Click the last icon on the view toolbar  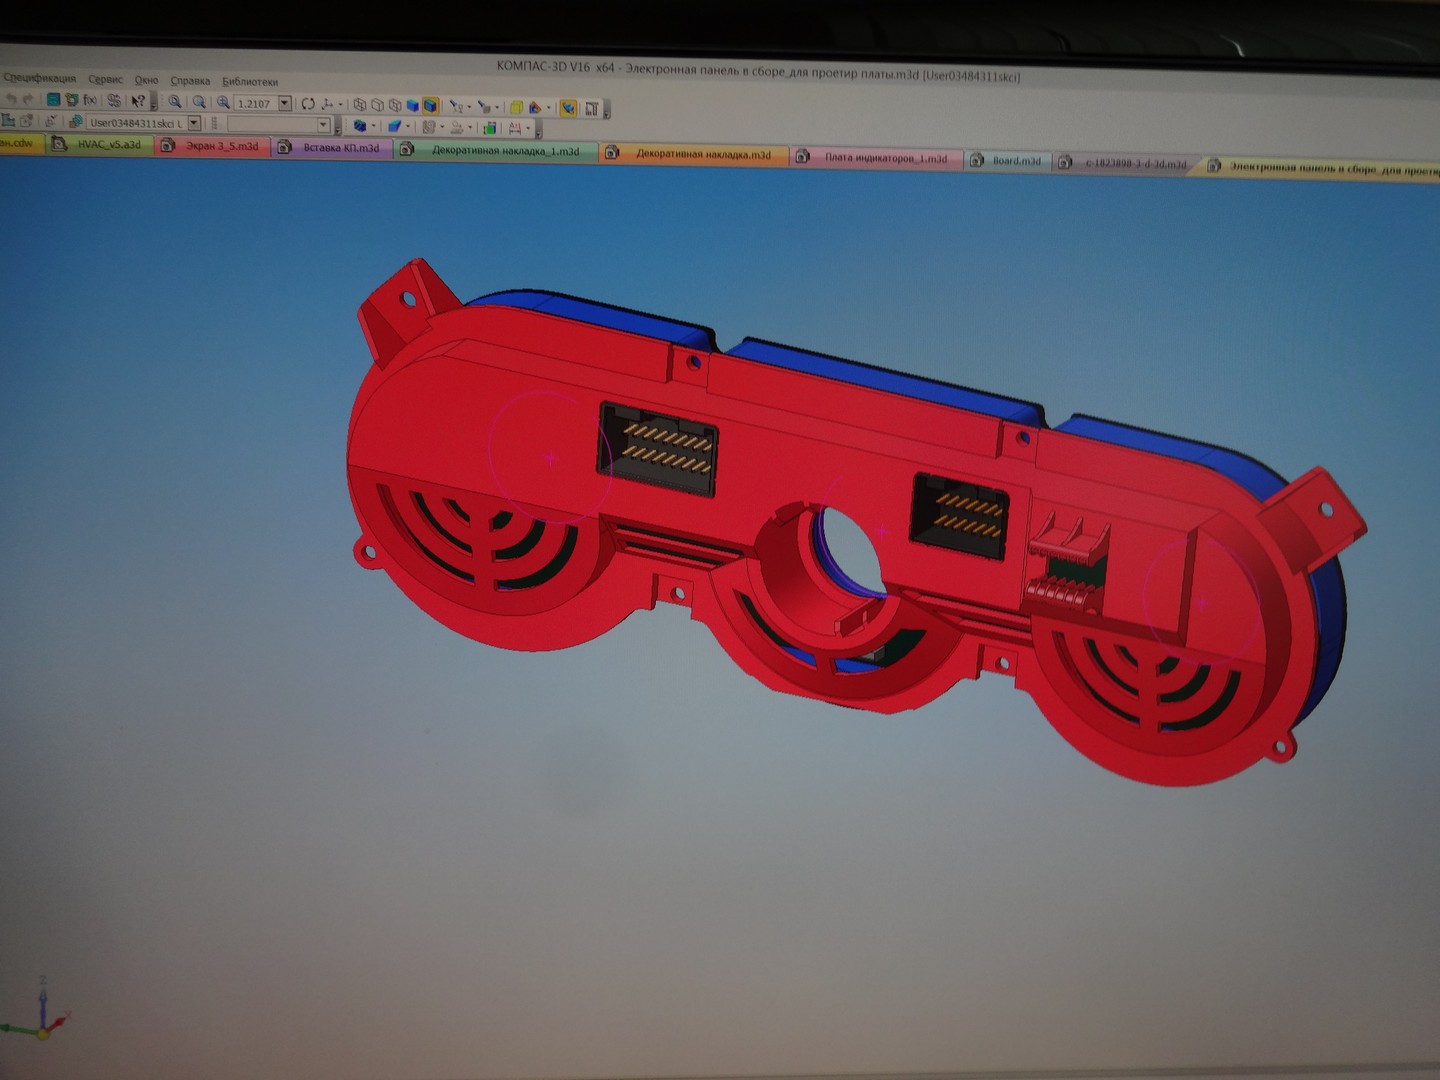coord(591,108)
